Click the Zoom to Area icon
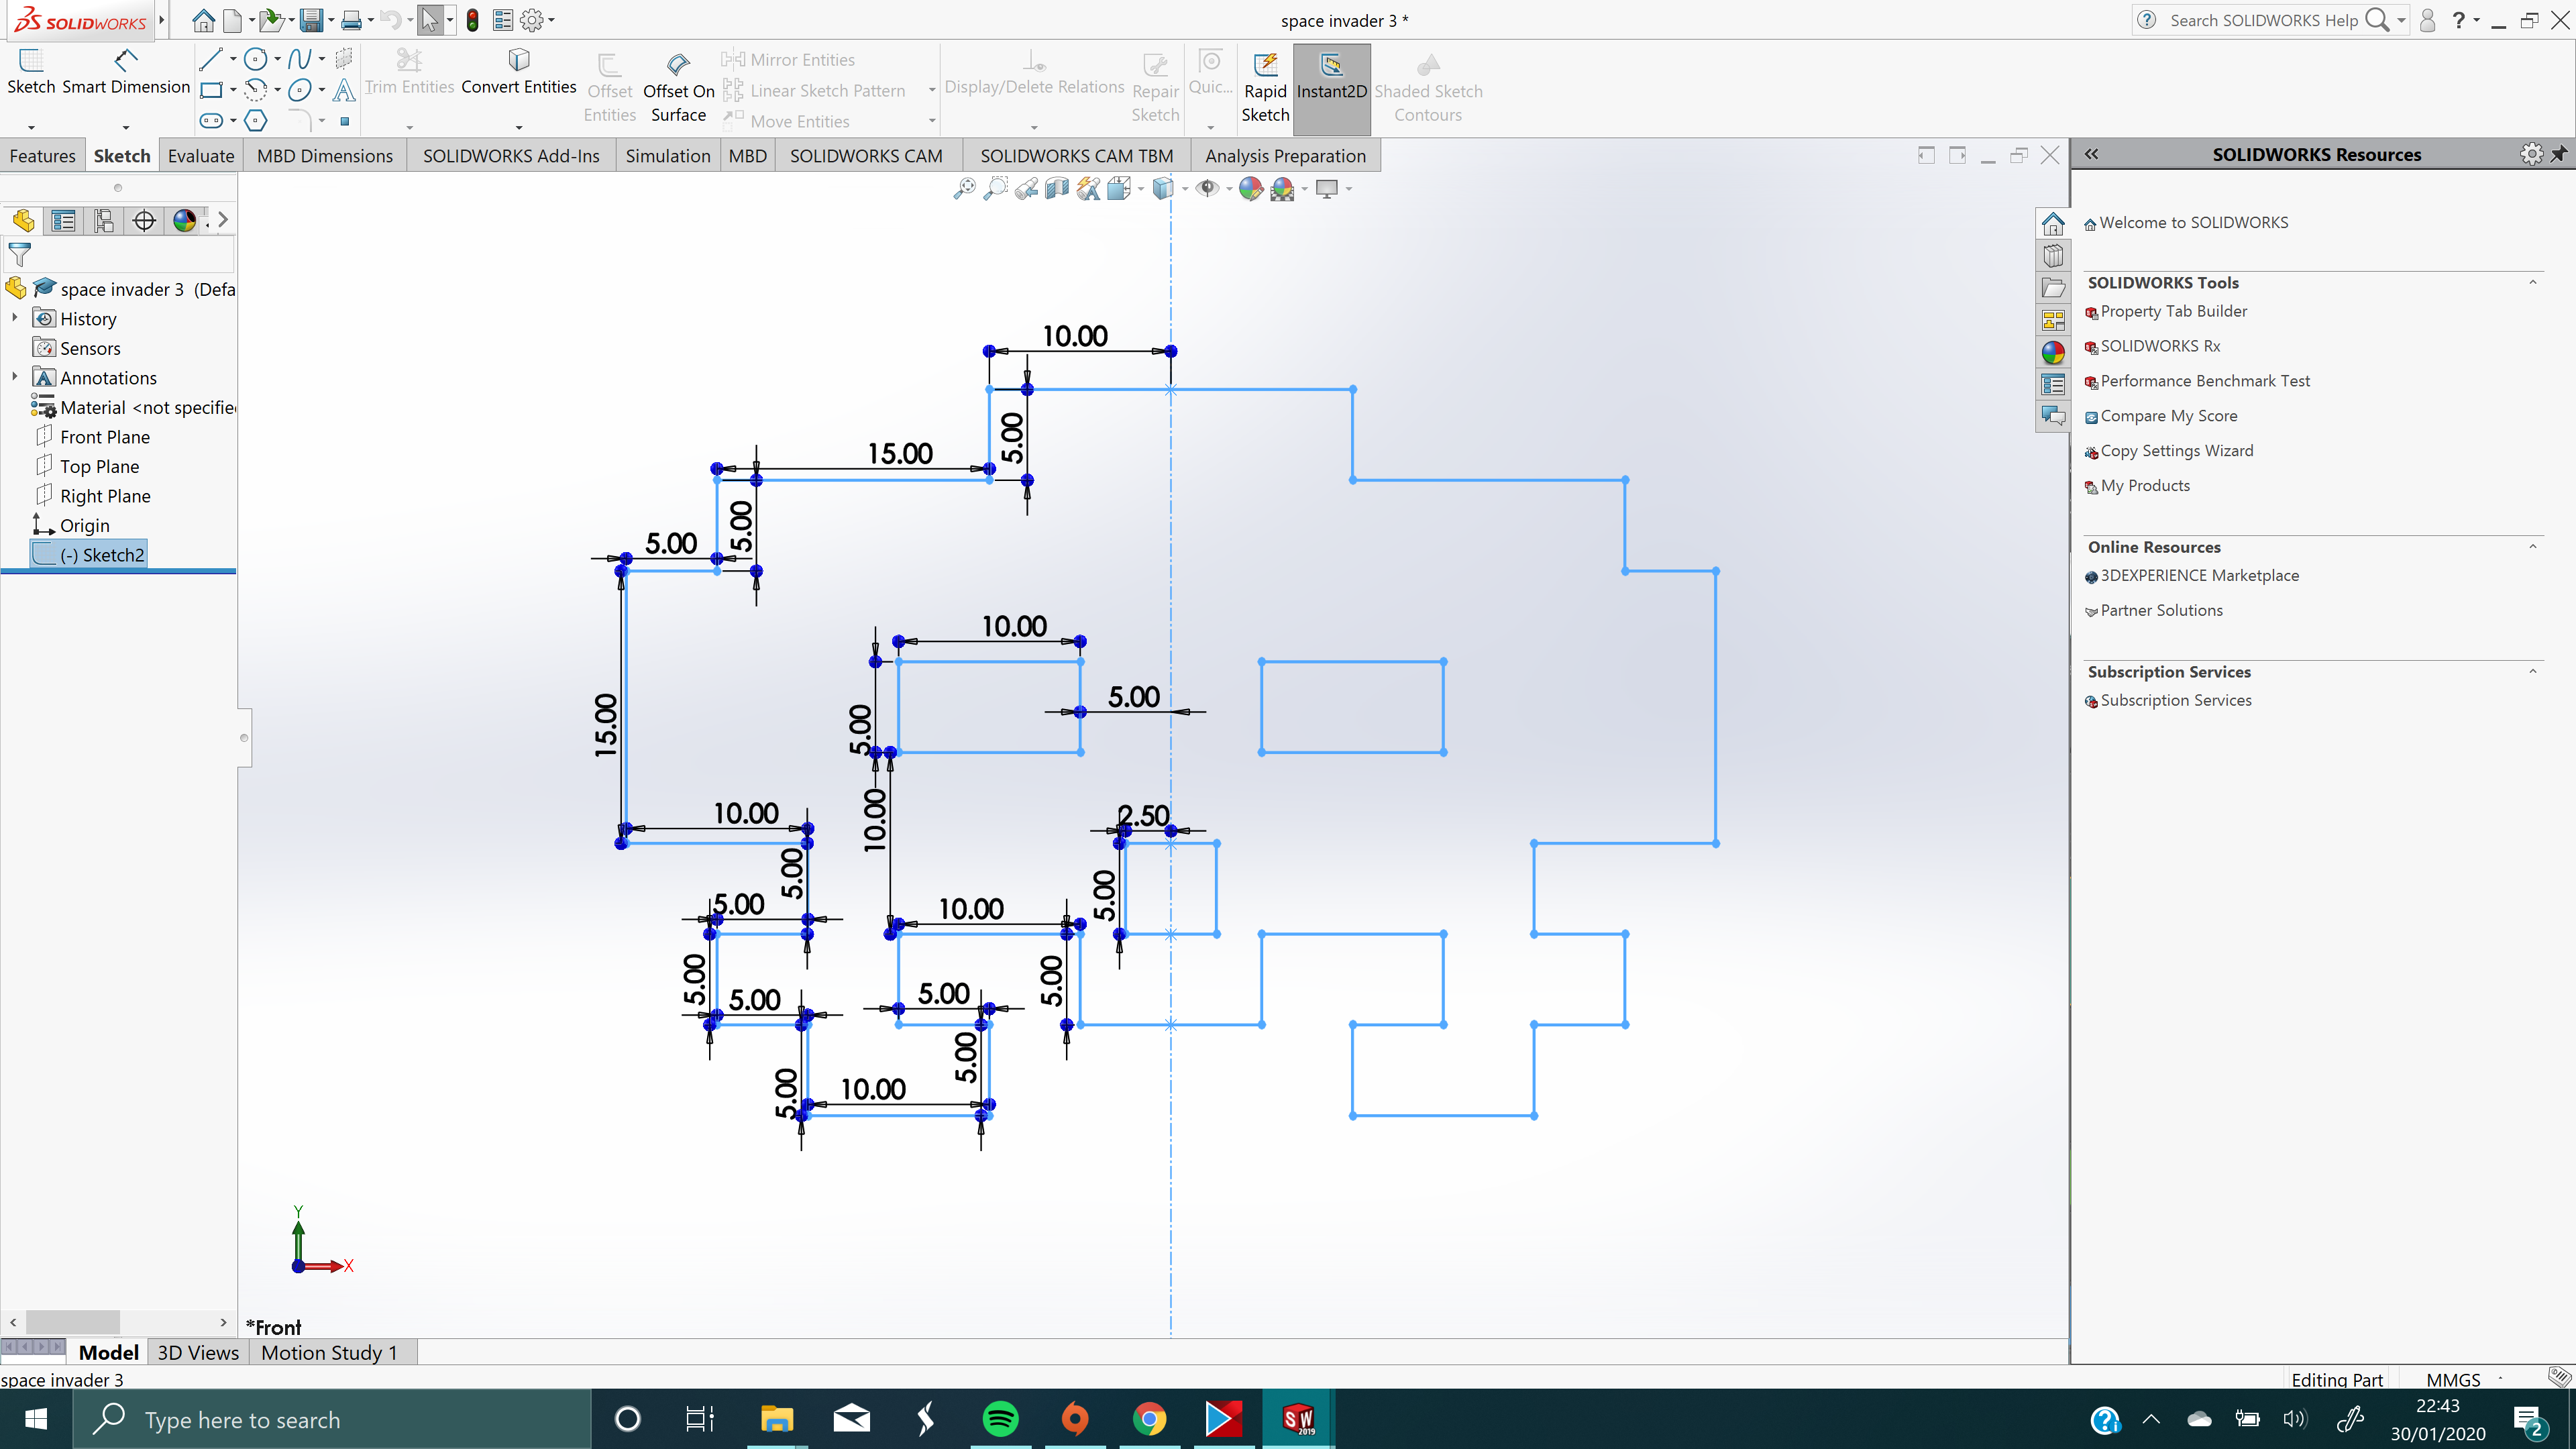 (995, 188)
